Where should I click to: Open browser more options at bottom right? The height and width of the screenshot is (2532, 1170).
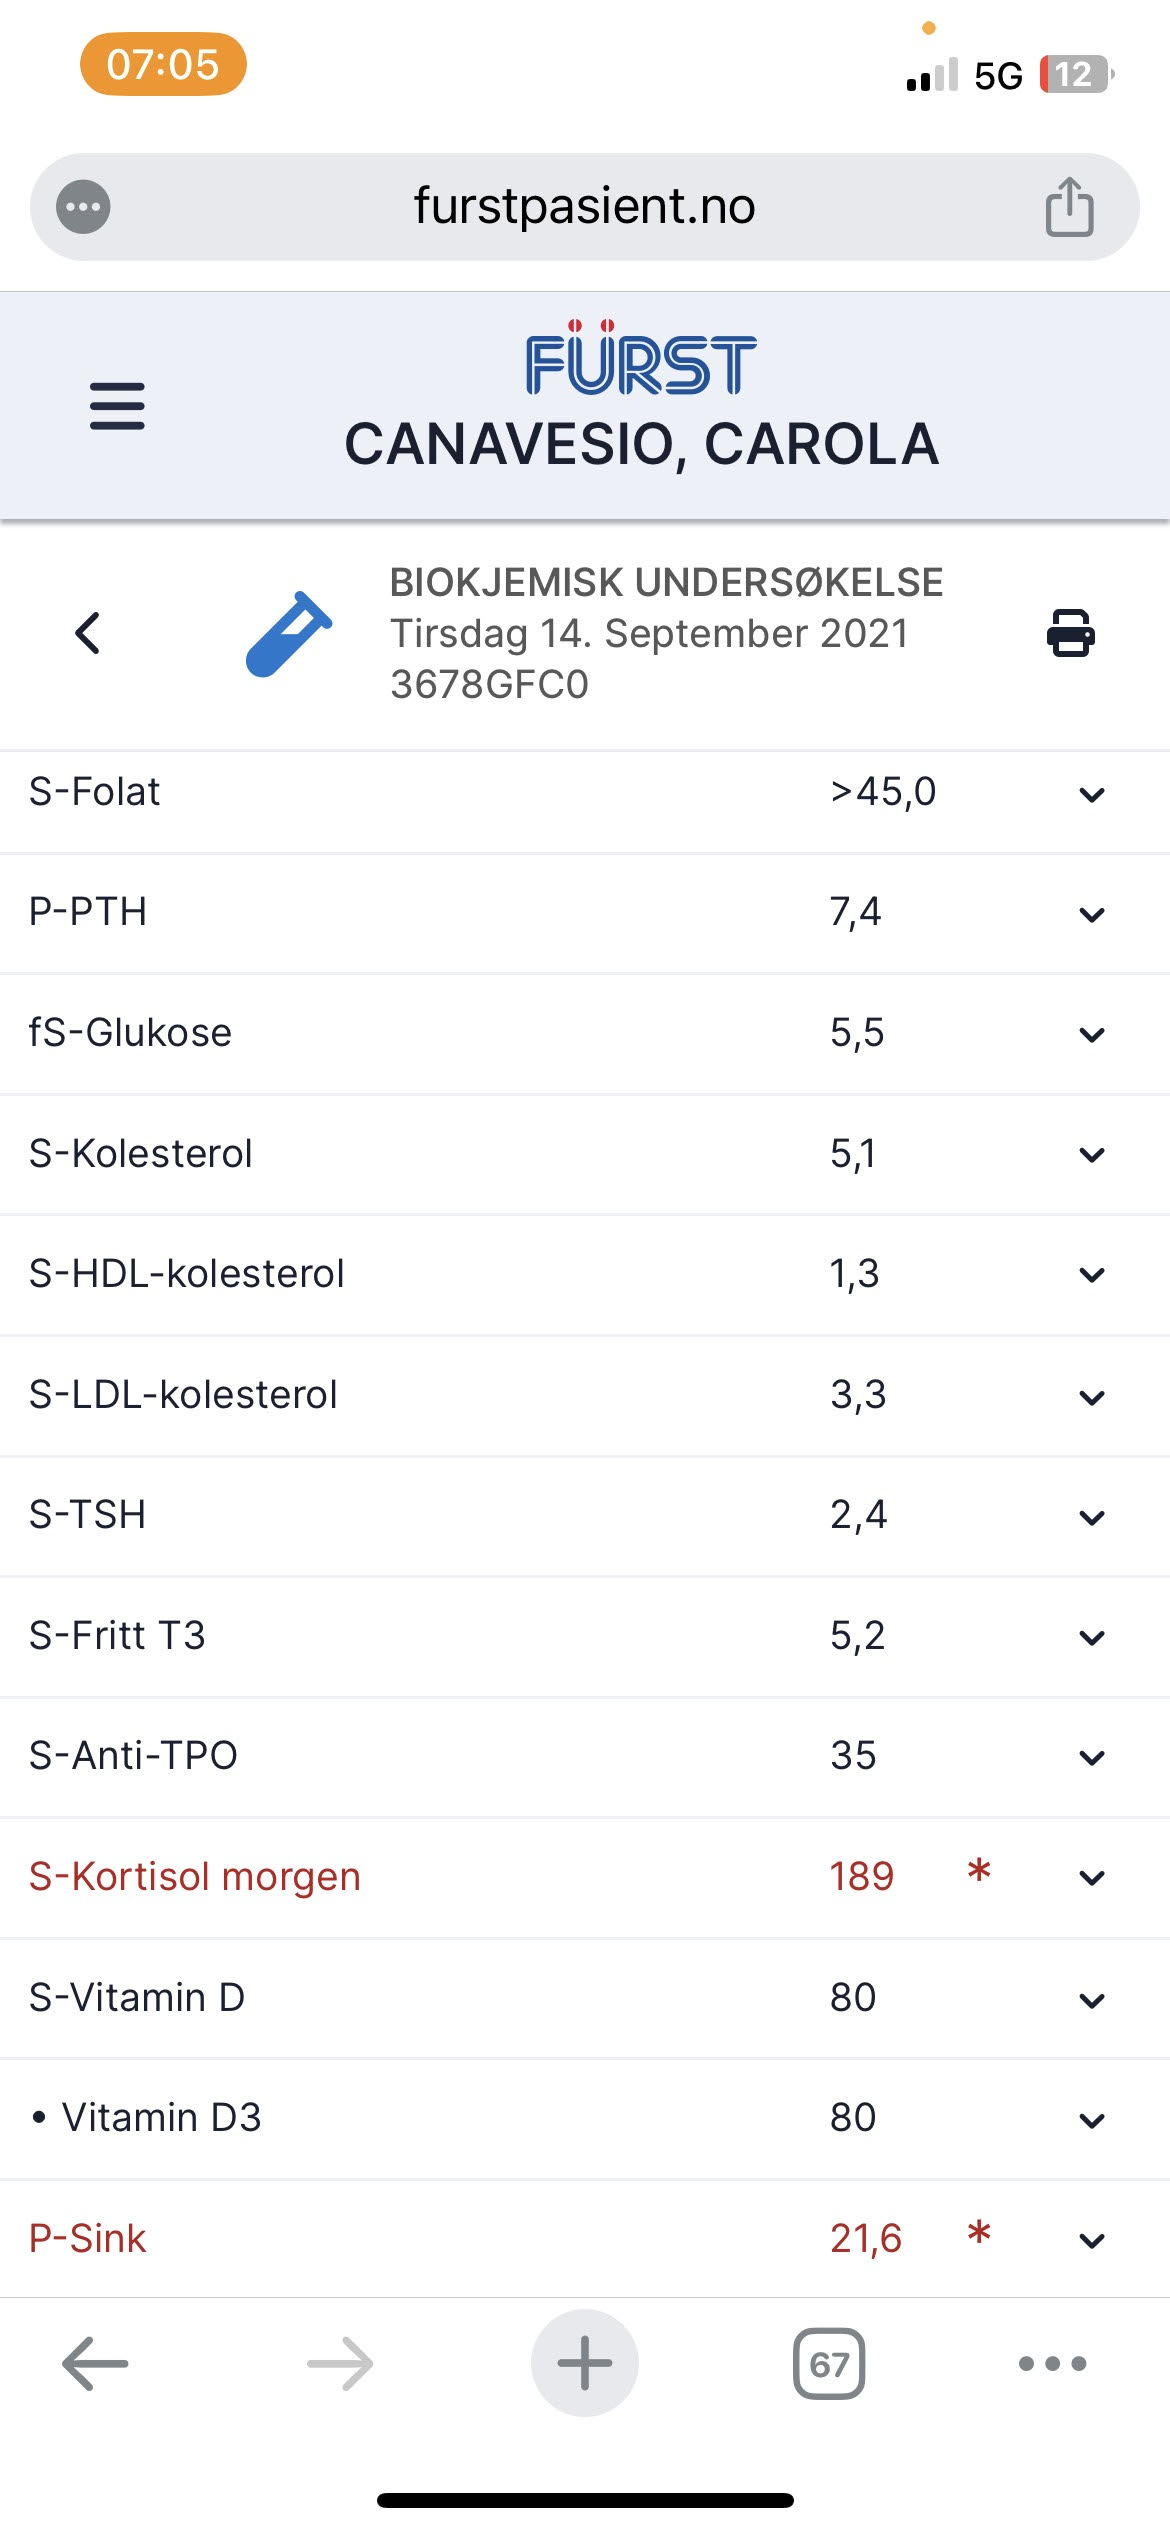(x=1052, y=2364)
